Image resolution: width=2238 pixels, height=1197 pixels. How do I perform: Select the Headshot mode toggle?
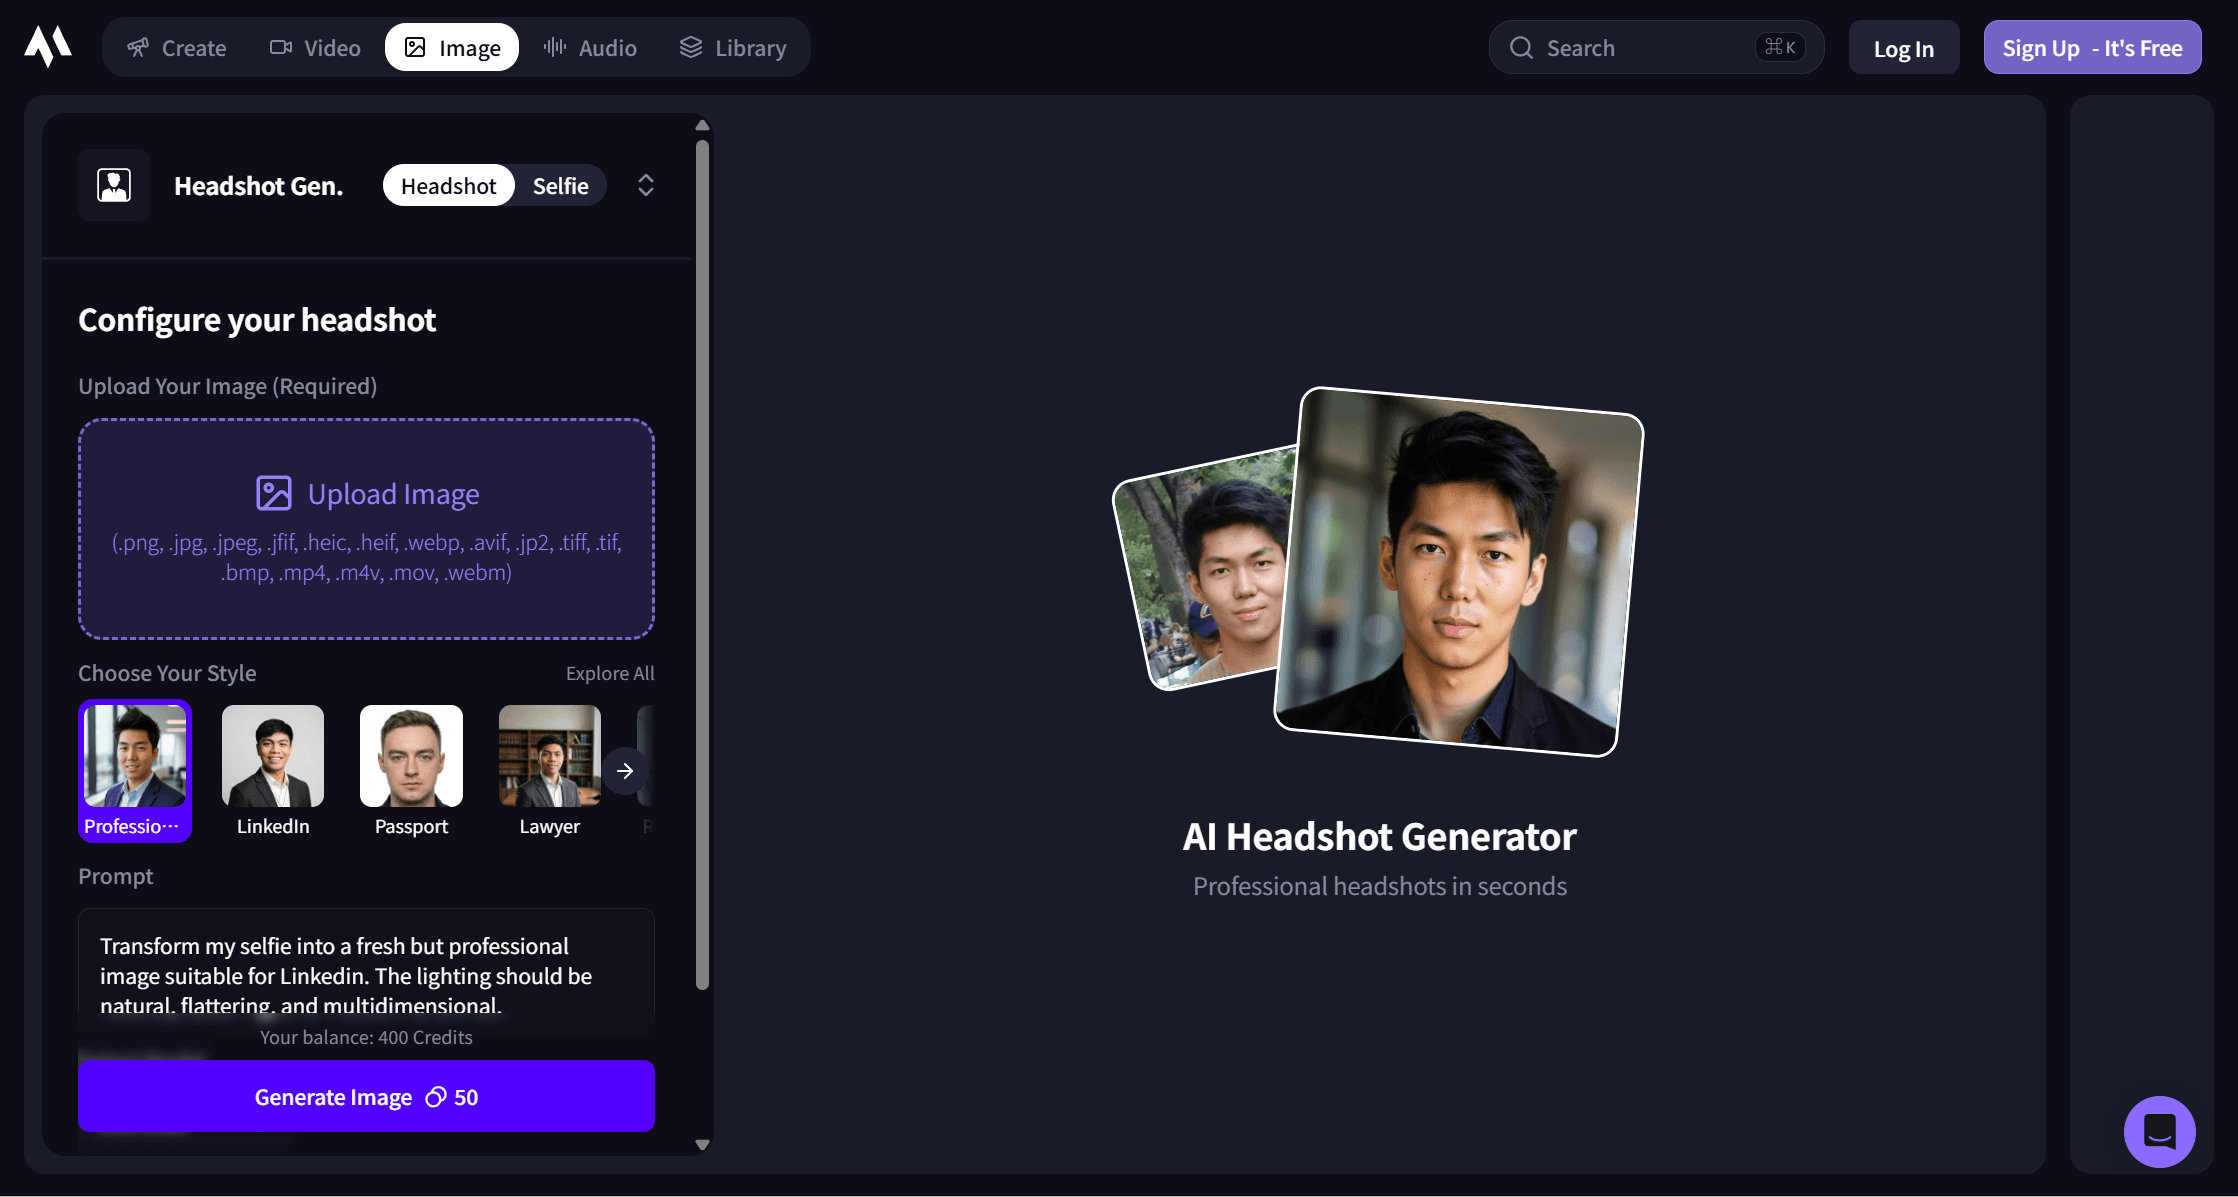[x=448, y=185]
